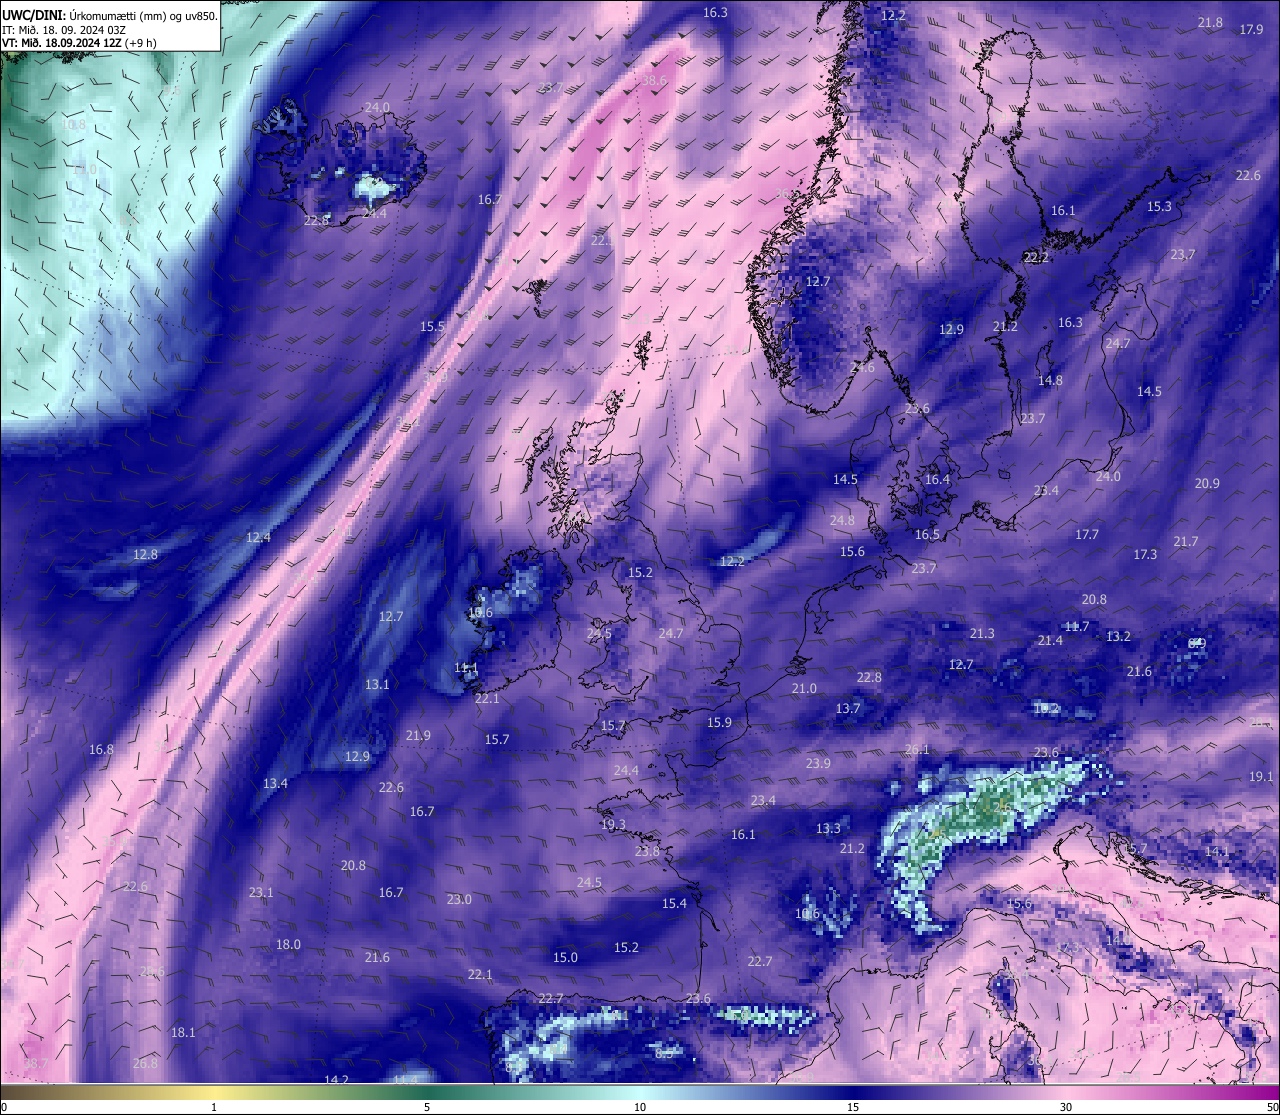Click the 23.1 map value
1280x1115 pixels.
click(x=261, y=892)
